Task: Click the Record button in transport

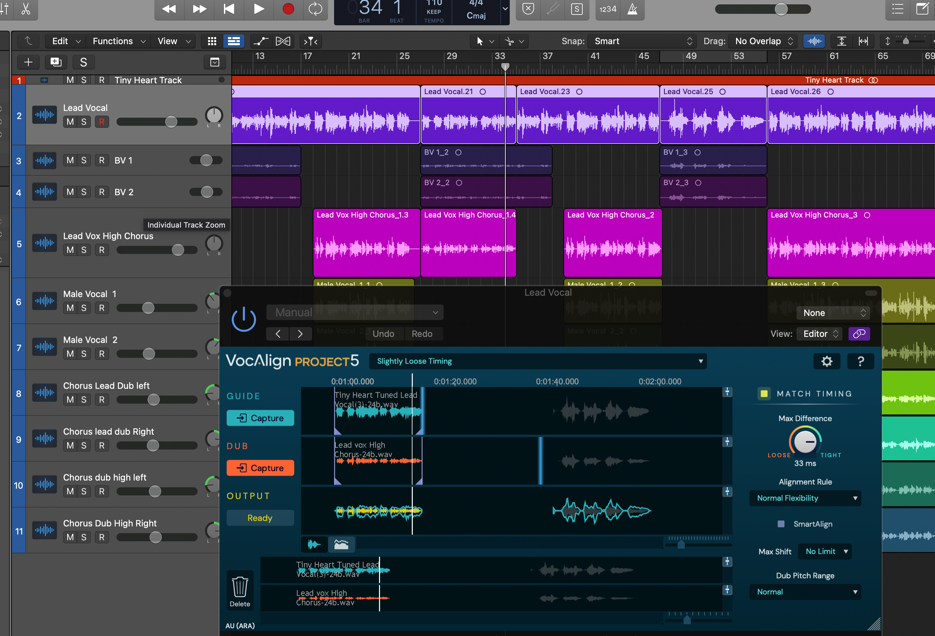Action: (288, 9)
